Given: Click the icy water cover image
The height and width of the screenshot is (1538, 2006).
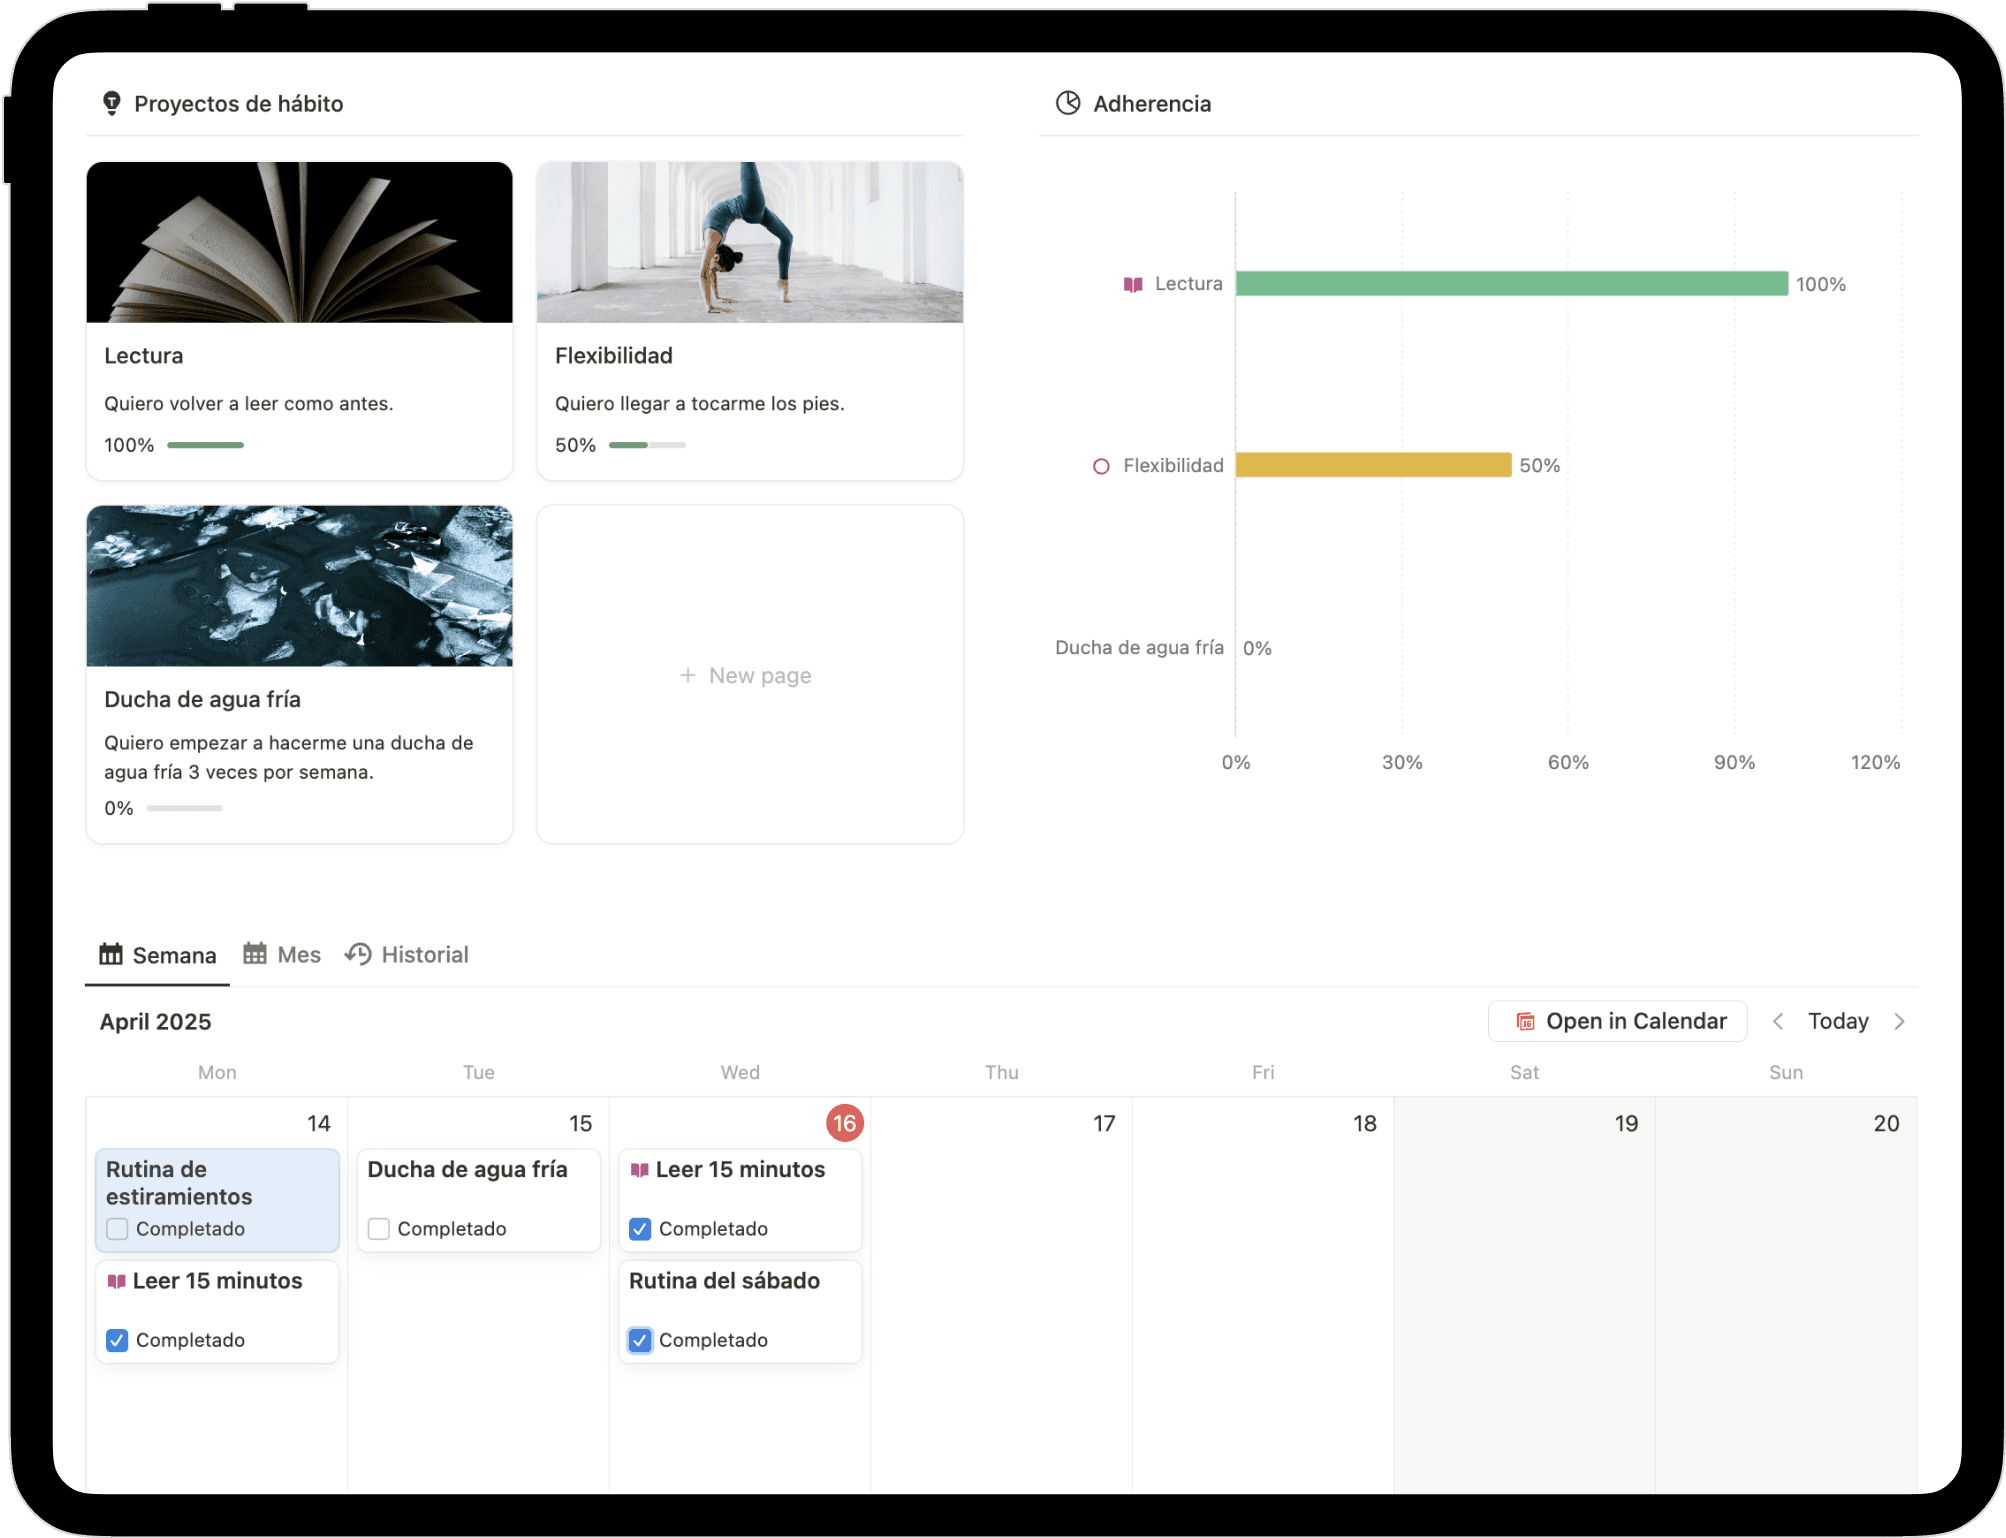Looking at the screenshot, I should (300, 586).
